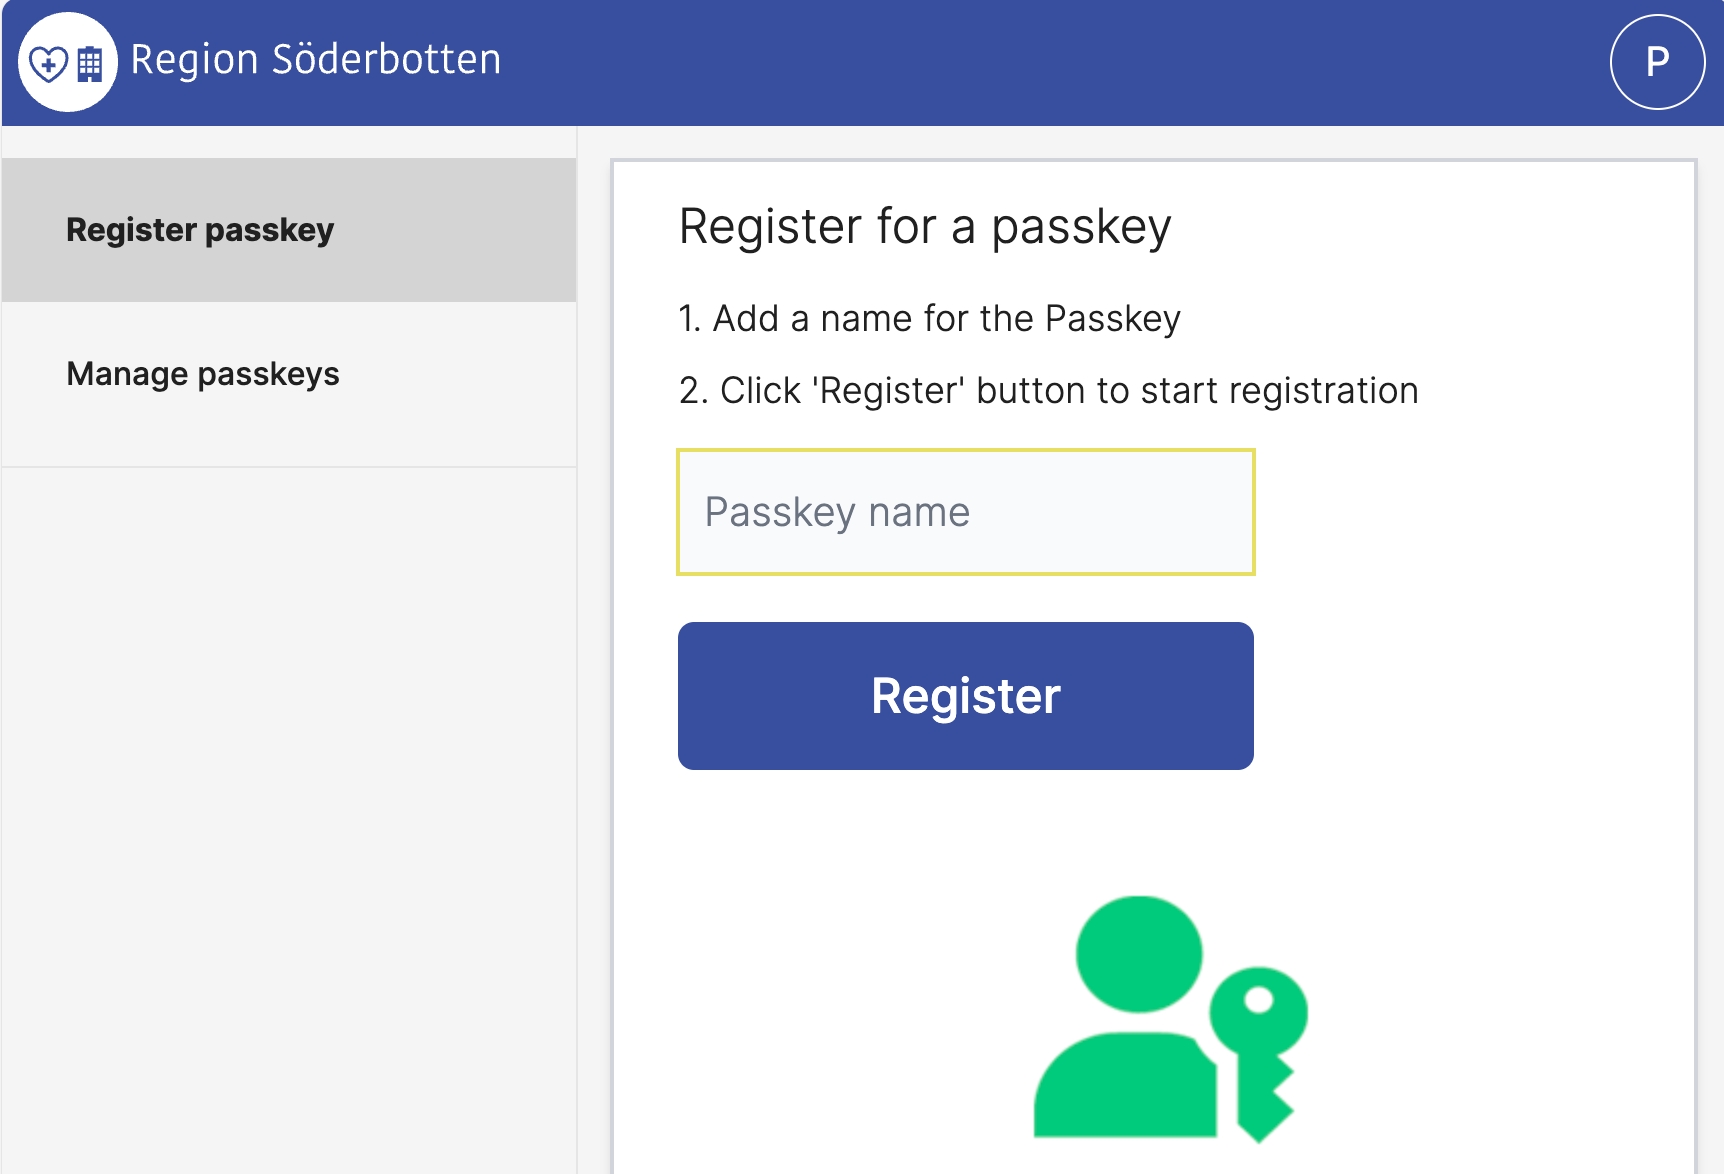Click the "Passkey name" placeholder text
The image size is (1724, 1174).
837,512
